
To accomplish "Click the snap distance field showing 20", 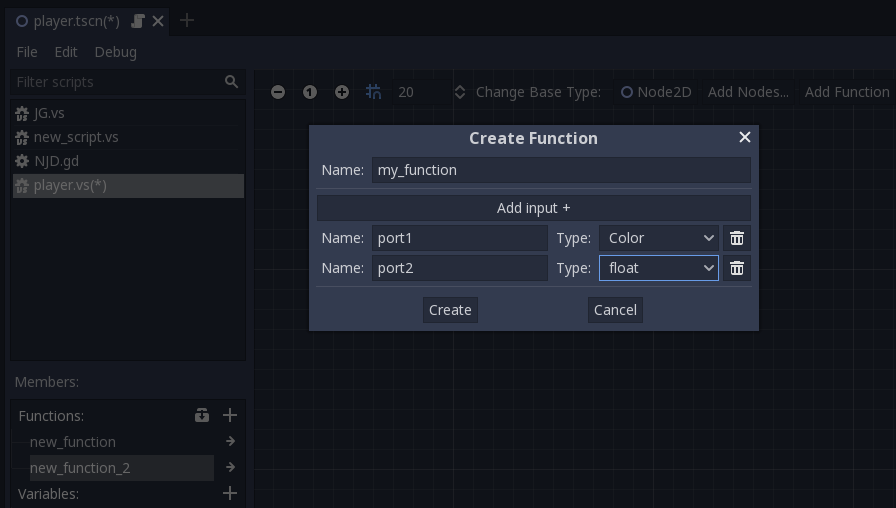I will coord(421,92).
